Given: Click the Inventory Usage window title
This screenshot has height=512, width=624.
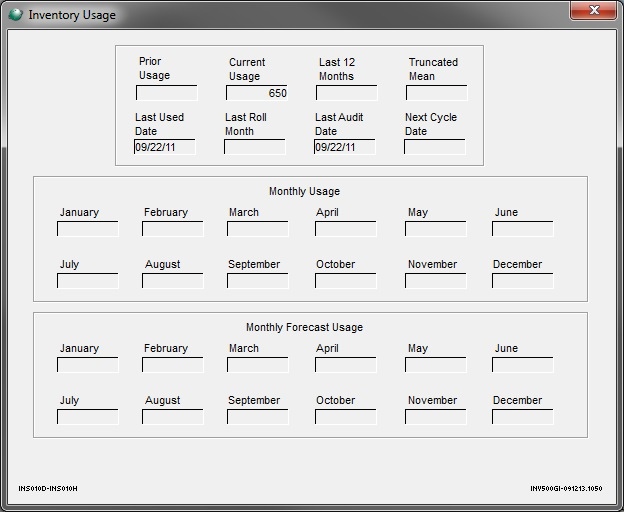Looking at the screenshot, I should (72, 15).
